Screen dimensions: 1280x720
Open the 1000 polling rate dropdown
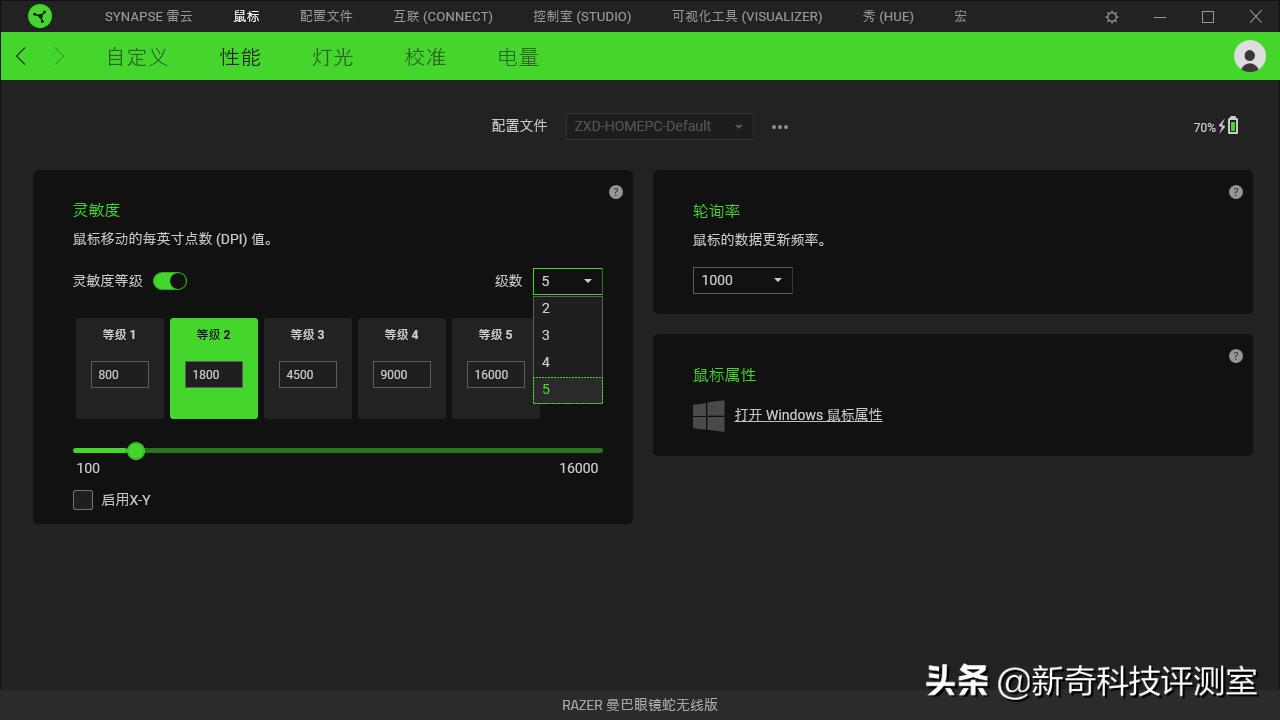point(742,280)
